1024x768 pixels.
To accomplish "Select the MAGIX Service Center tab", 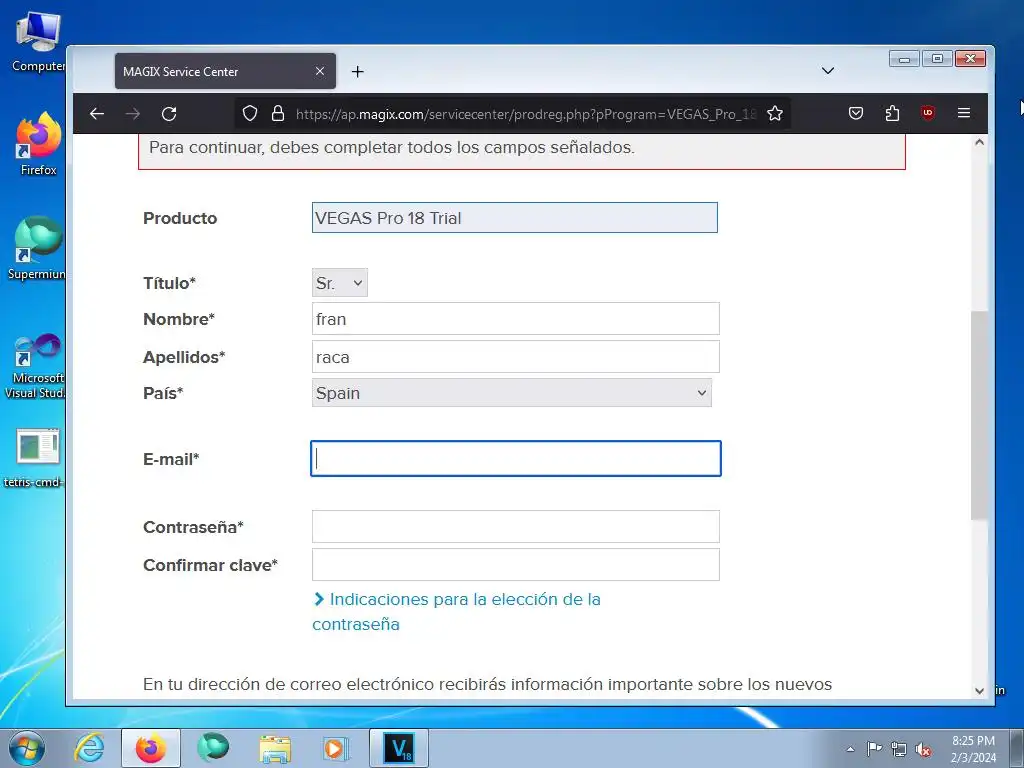I will click(225, 71).
